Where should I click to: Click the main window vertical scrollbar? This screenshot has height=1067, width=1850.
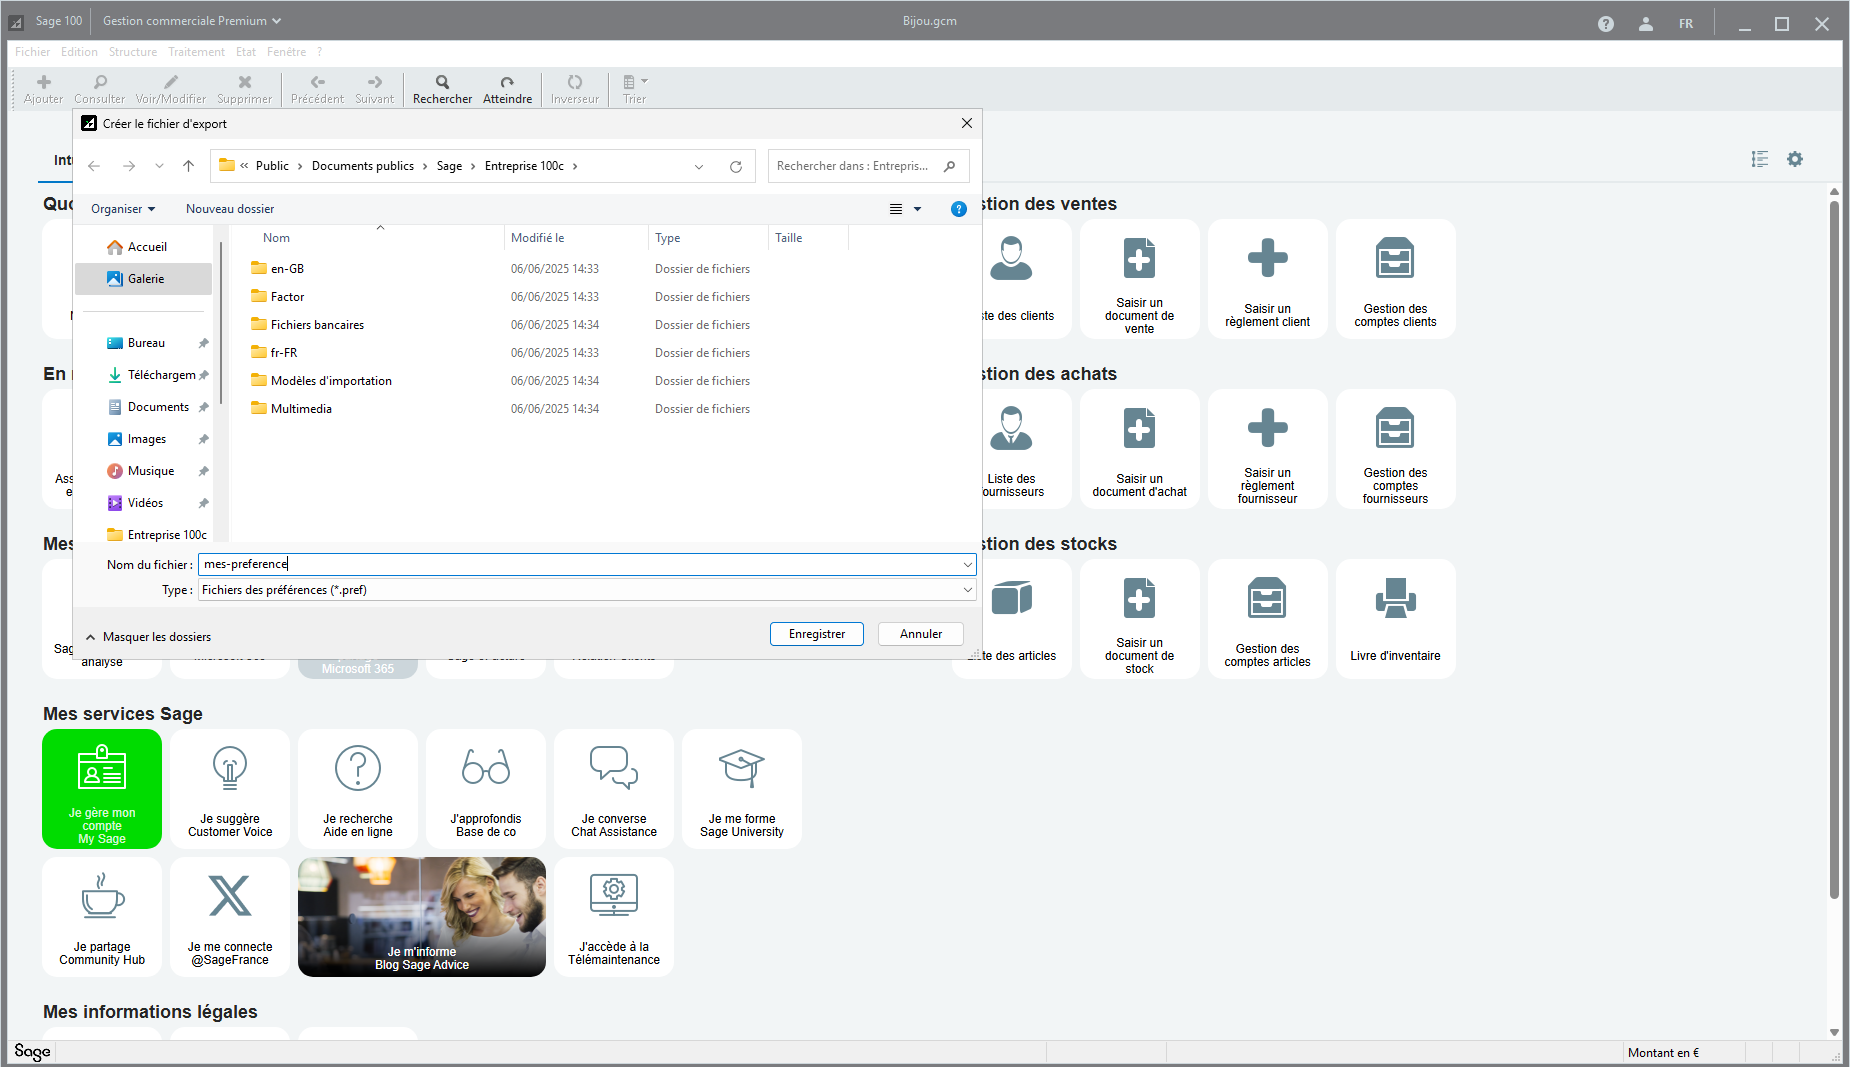[x=1834, y=550]
